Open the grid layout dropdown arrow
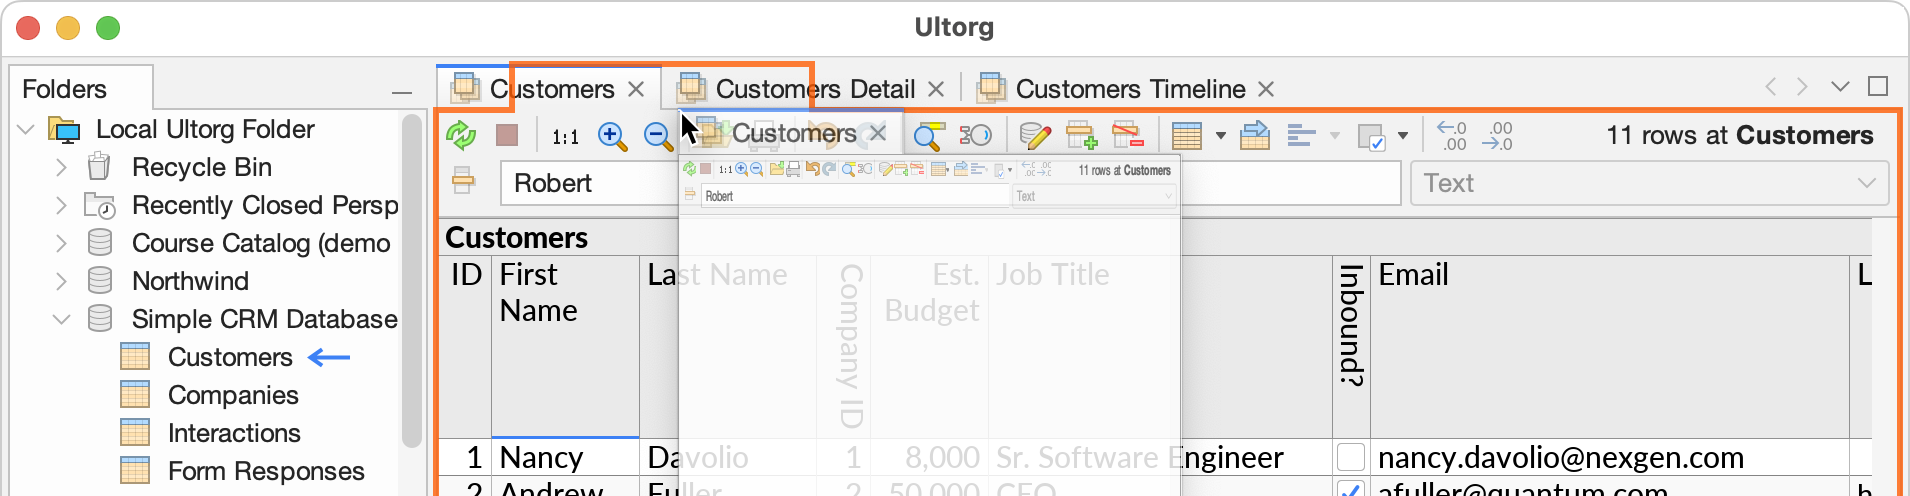 1221,136
